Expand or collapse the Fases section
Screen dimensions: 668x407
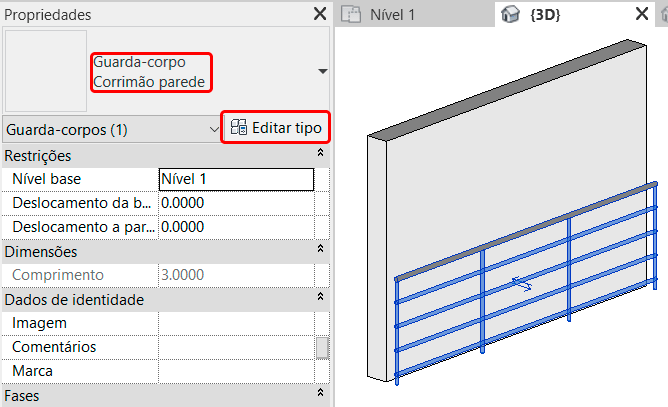tap(320, 394)
